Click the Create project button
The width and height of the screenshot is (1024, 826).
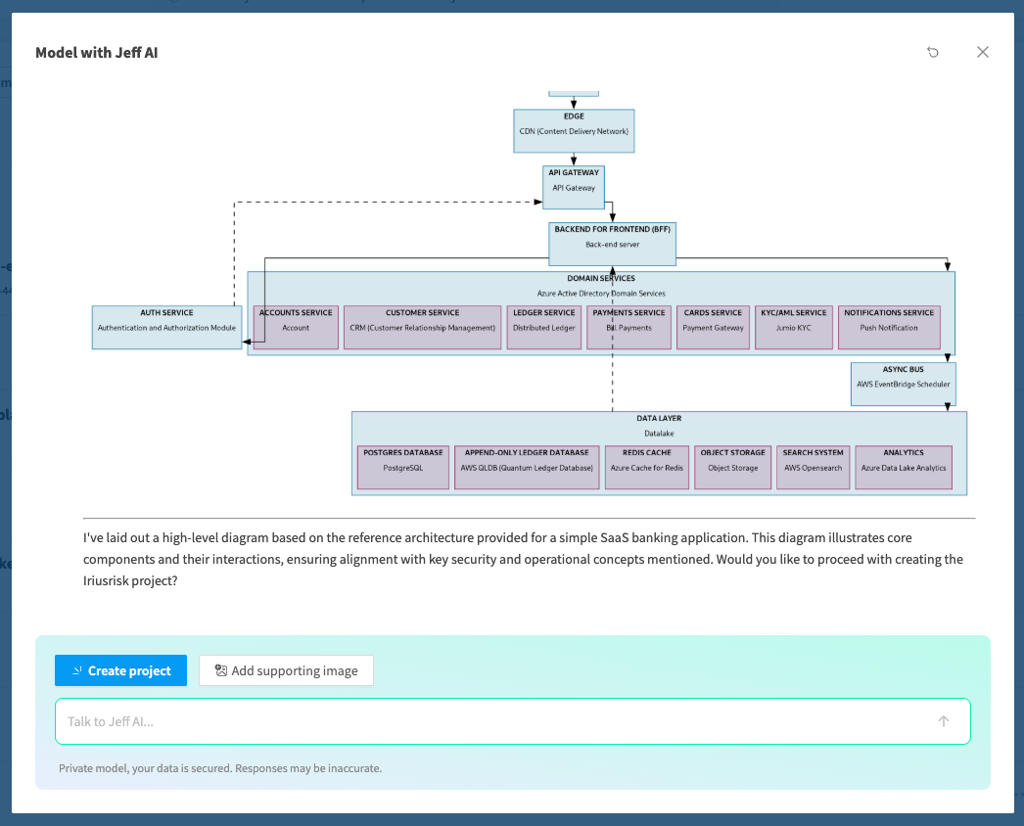pos(121,671)
